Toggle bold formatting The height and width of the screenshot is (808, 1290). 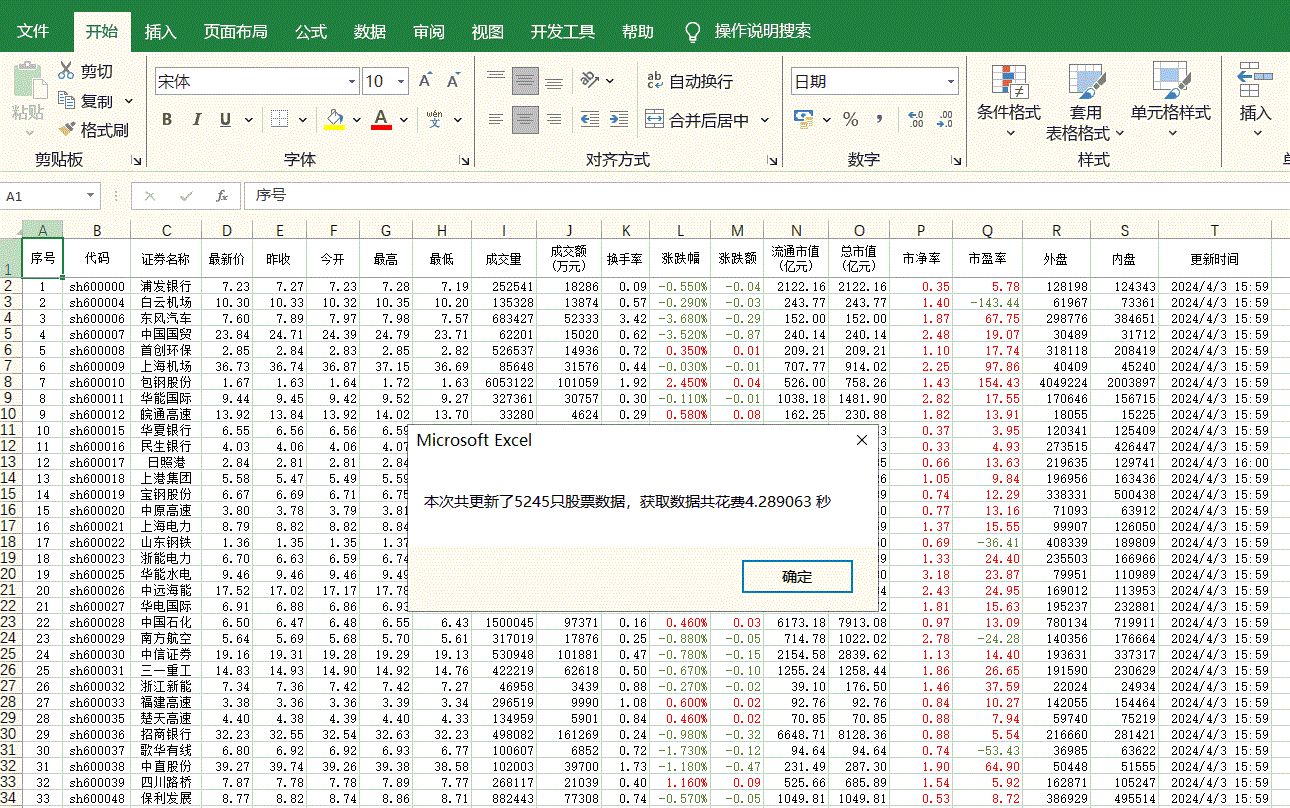pos(167,120)
